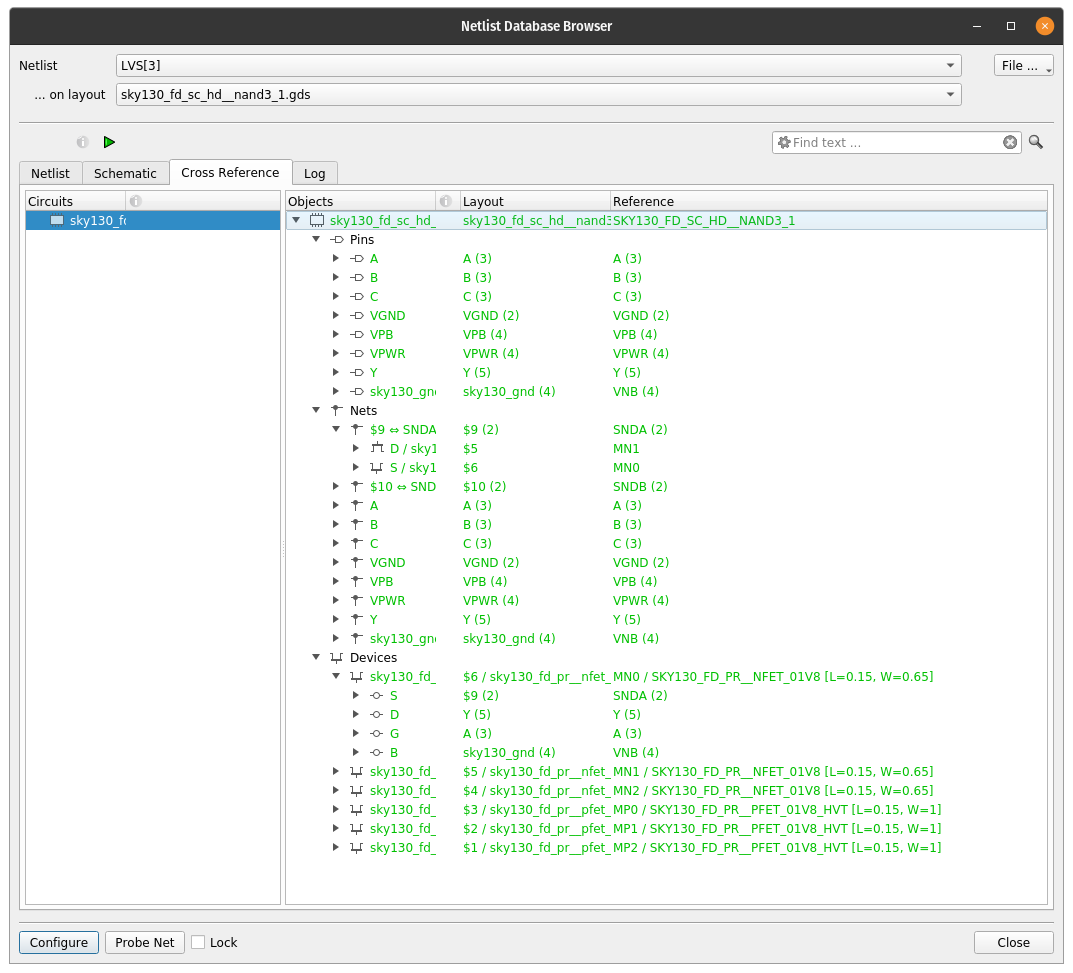Click terminal icon for G of MN0
This screenshot has height=973, width=1073.
376,734
